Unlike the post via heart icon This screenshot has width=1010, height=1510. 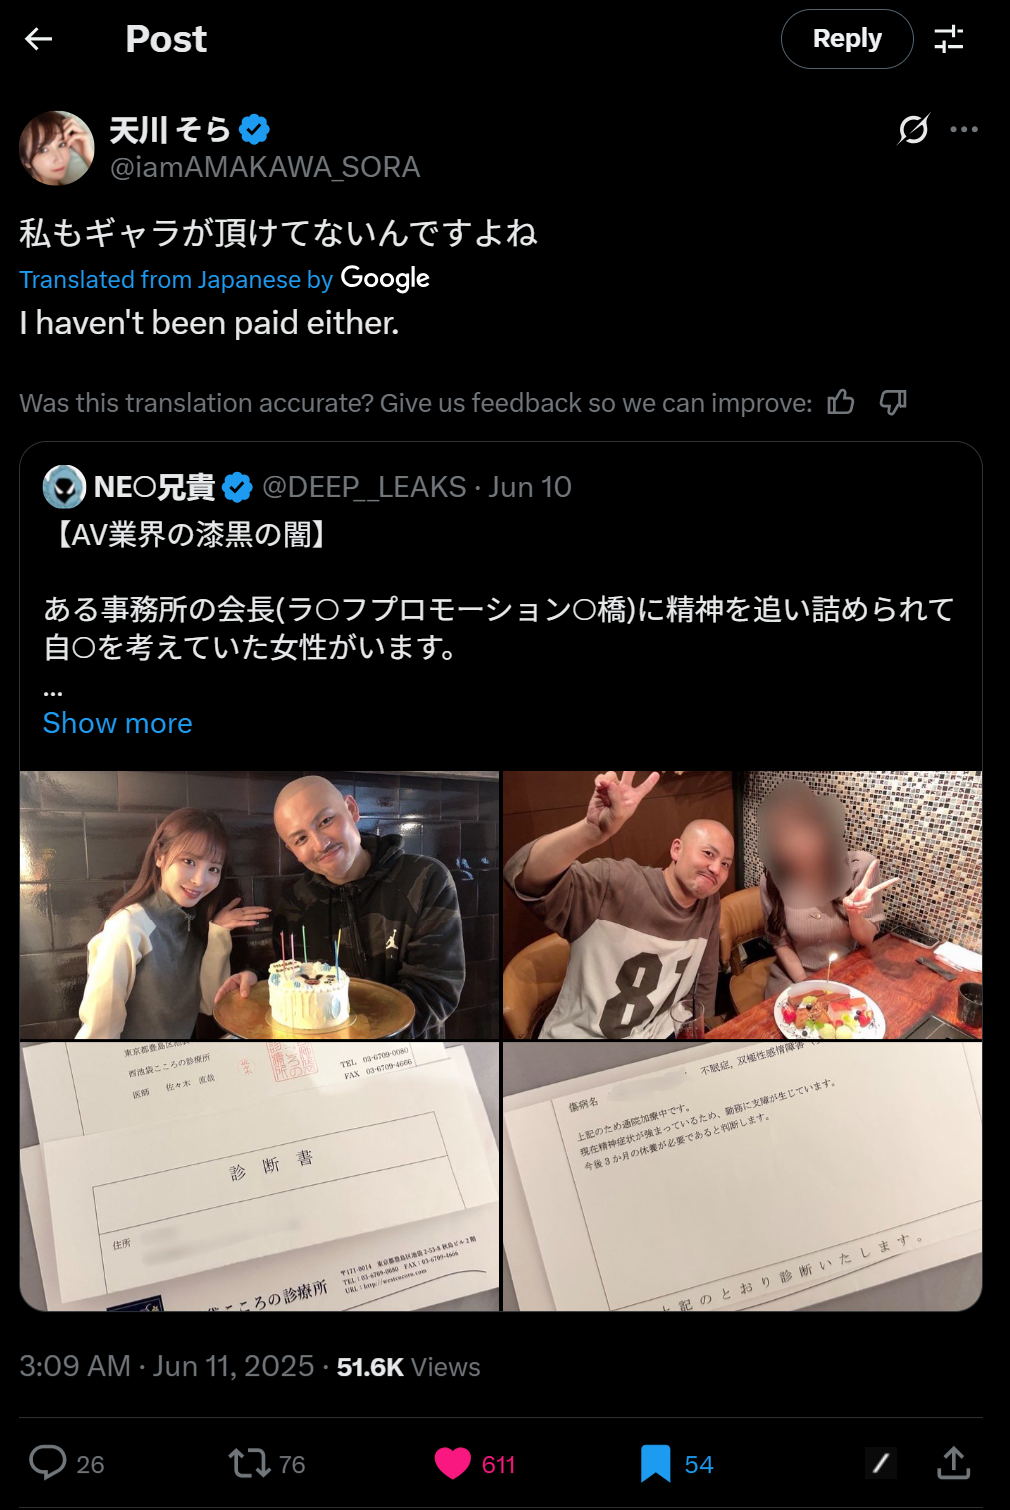tap(453, 1464)
